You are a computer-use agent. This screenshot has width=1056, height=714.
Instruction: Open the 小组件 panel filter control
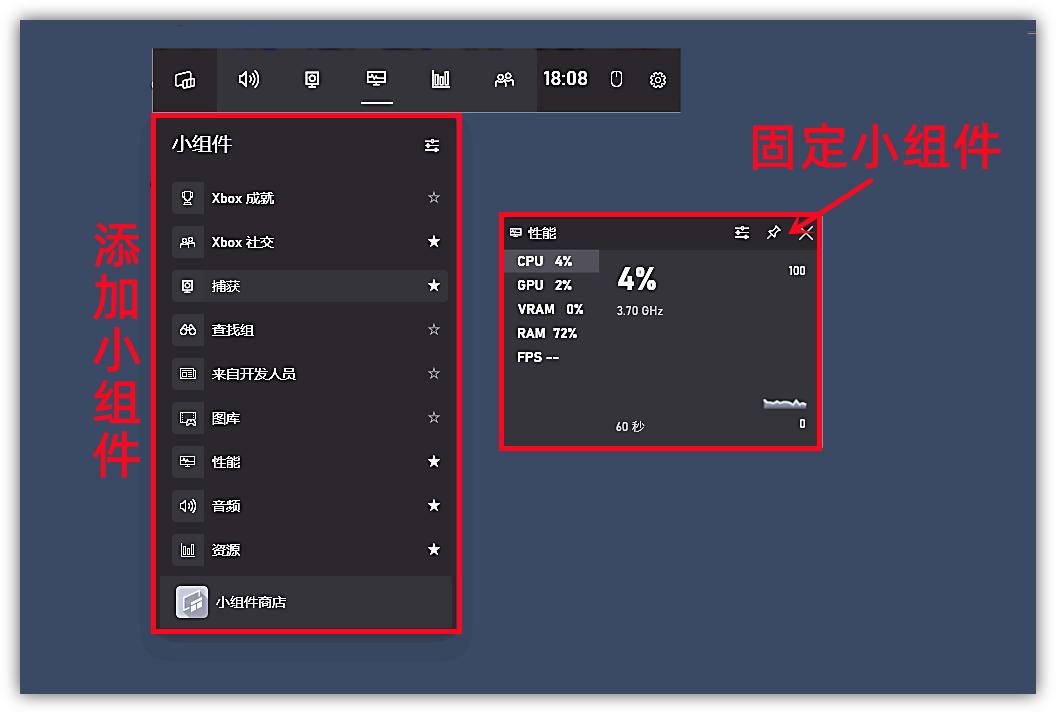coord(432,145)
